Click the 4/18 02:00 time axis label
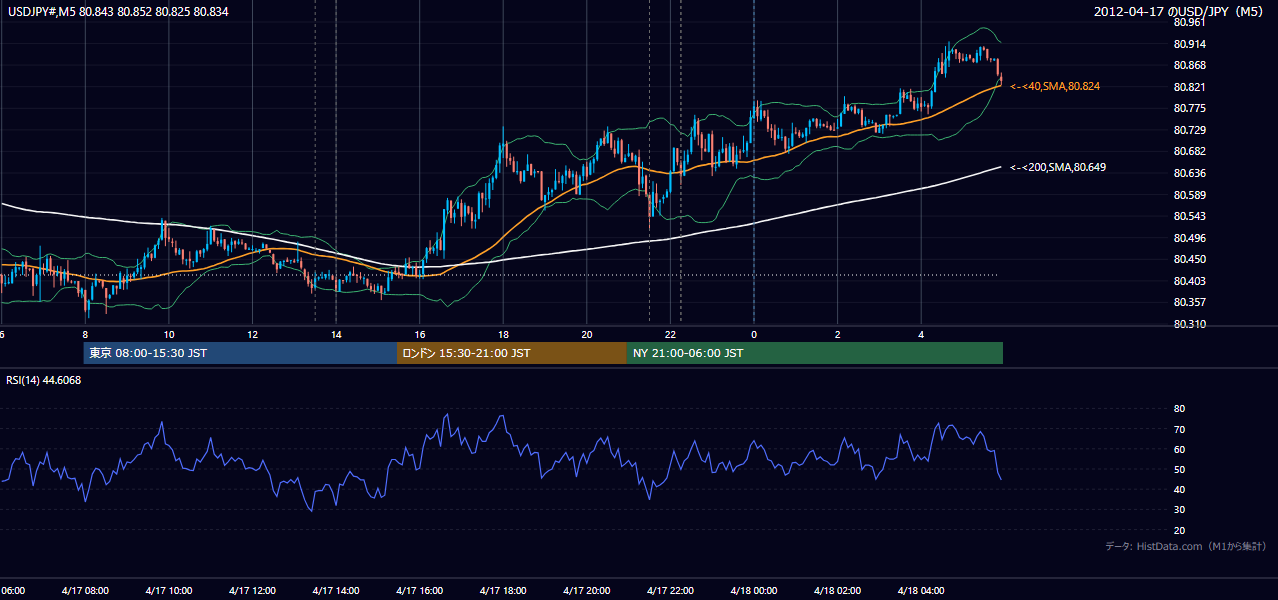Image resolution: width=1278 pixels, height=600 pixels. pyautogui.click(x=838, y=590)
